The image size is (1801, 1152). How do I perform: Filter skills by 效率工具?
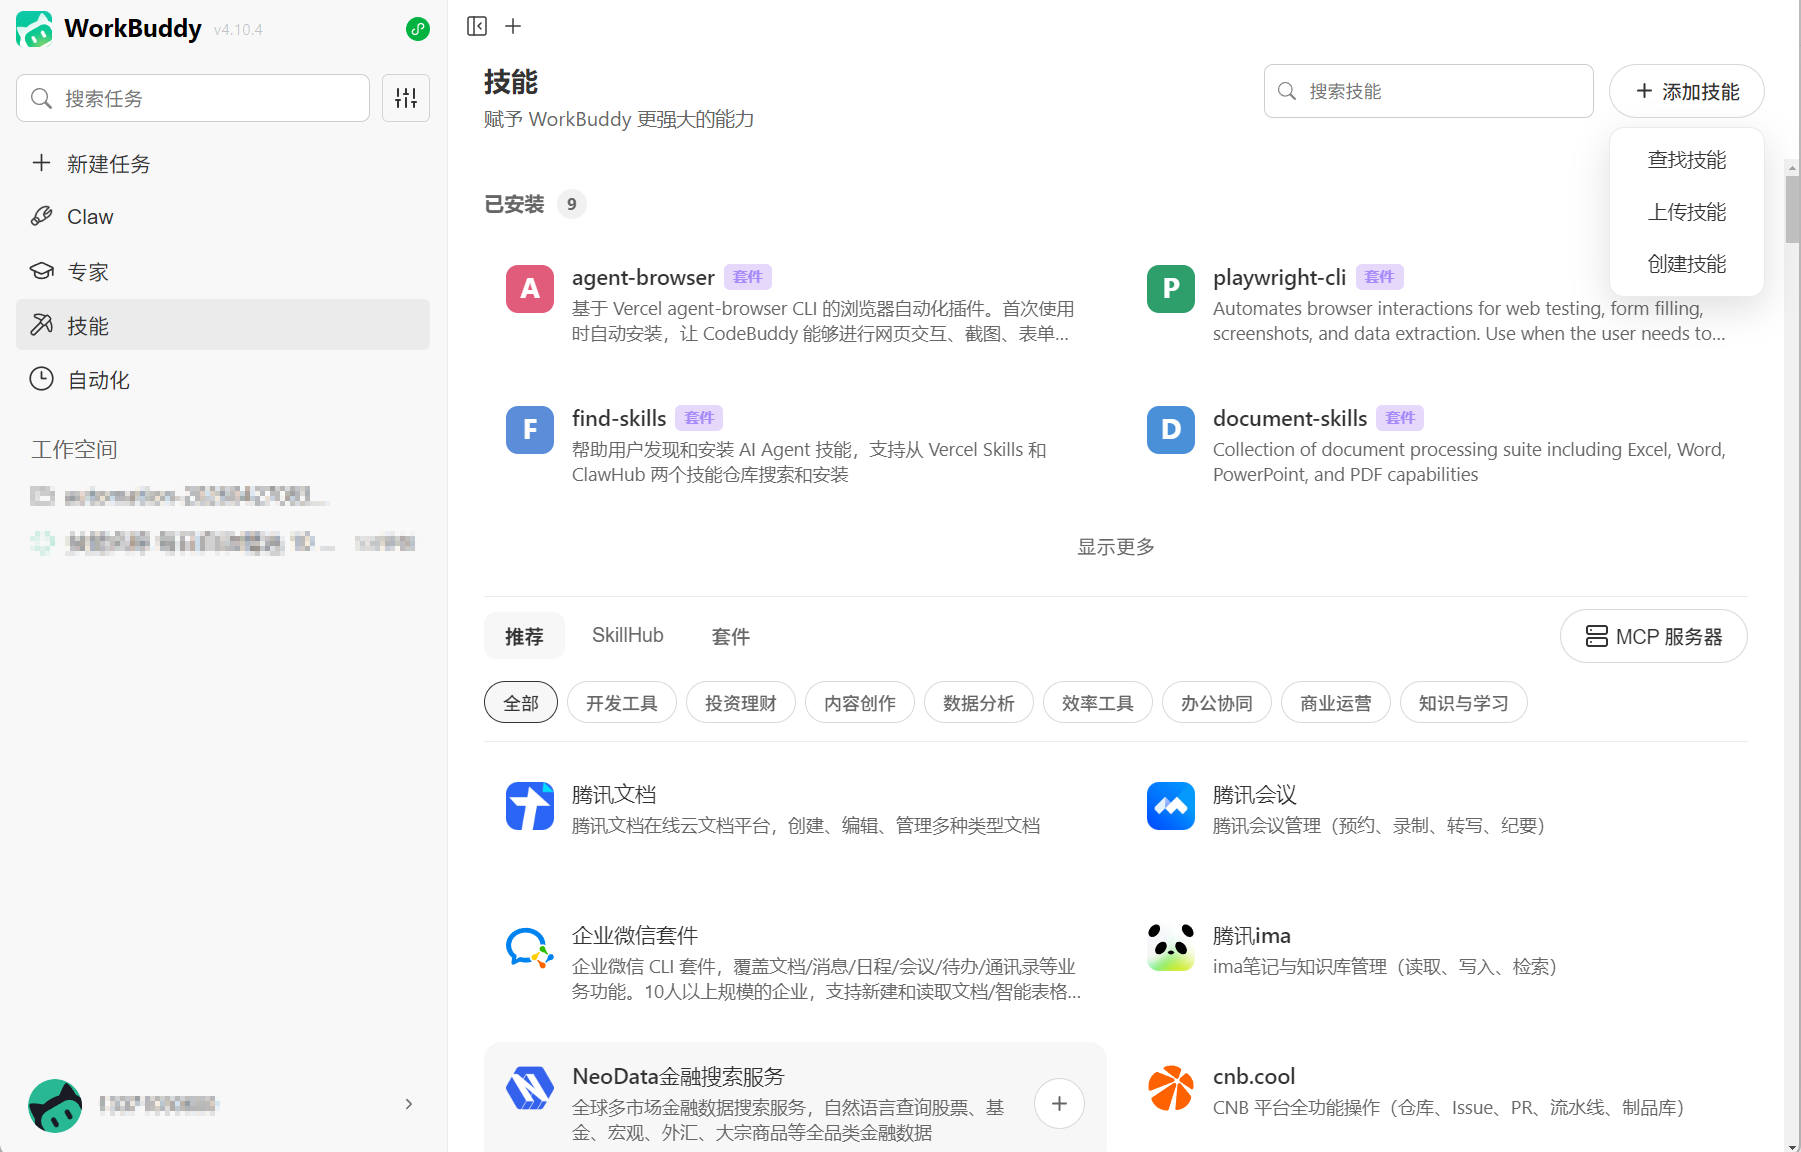[x=1098, y=703]
